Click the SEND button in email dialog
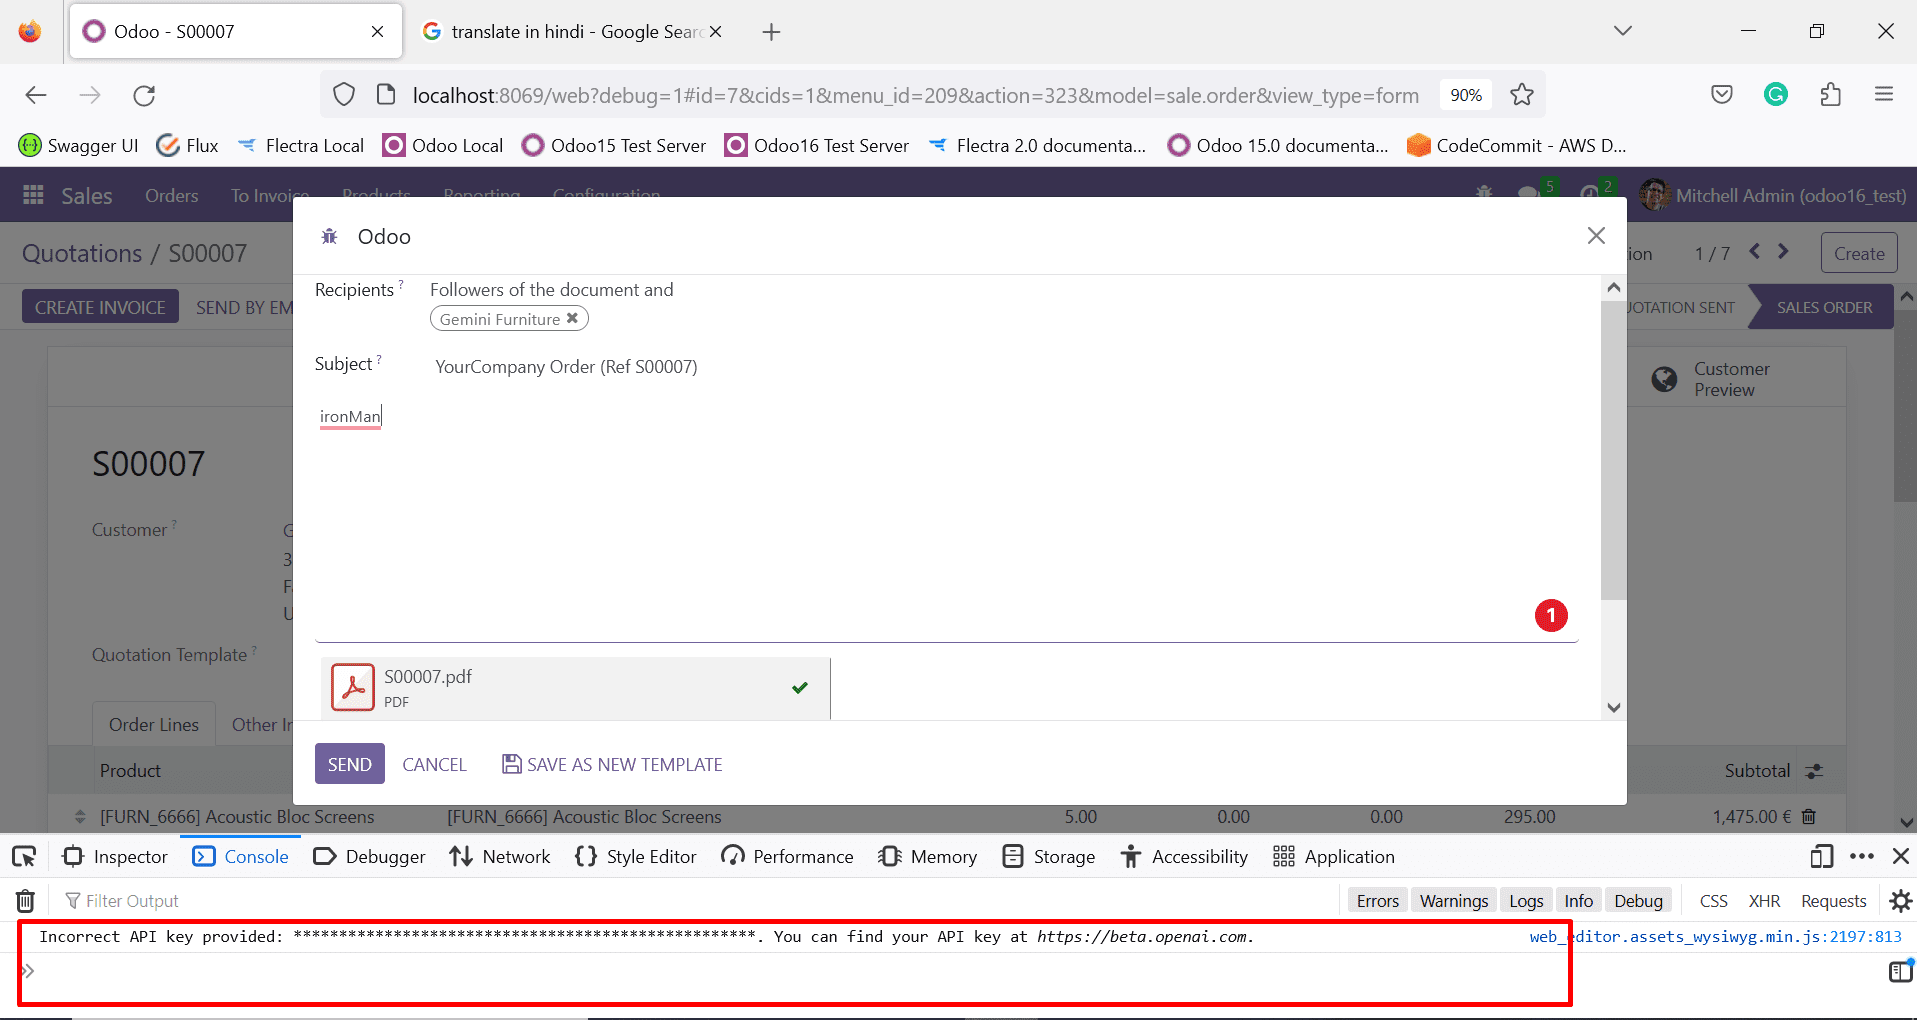 coord(348,763)
